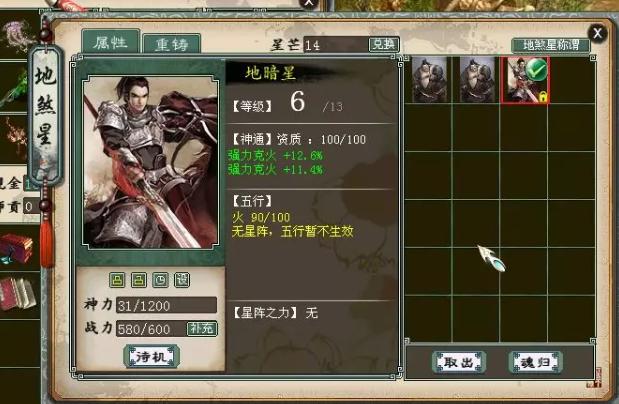Select the second star general thumbnail
This screenshot has height=404, width=619.
pyautogui.click(x=477, y=79)
